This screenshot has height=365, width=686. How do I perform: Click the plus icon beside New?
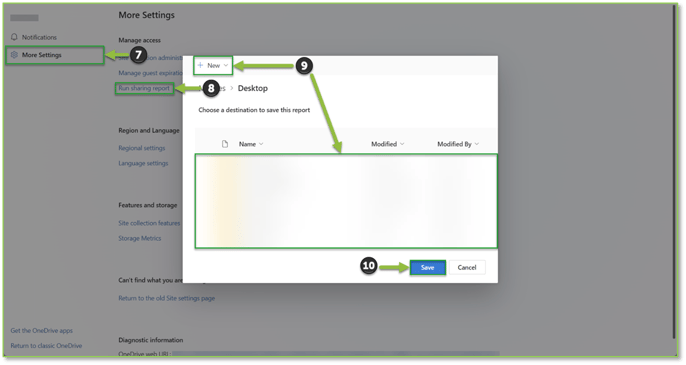200,65
